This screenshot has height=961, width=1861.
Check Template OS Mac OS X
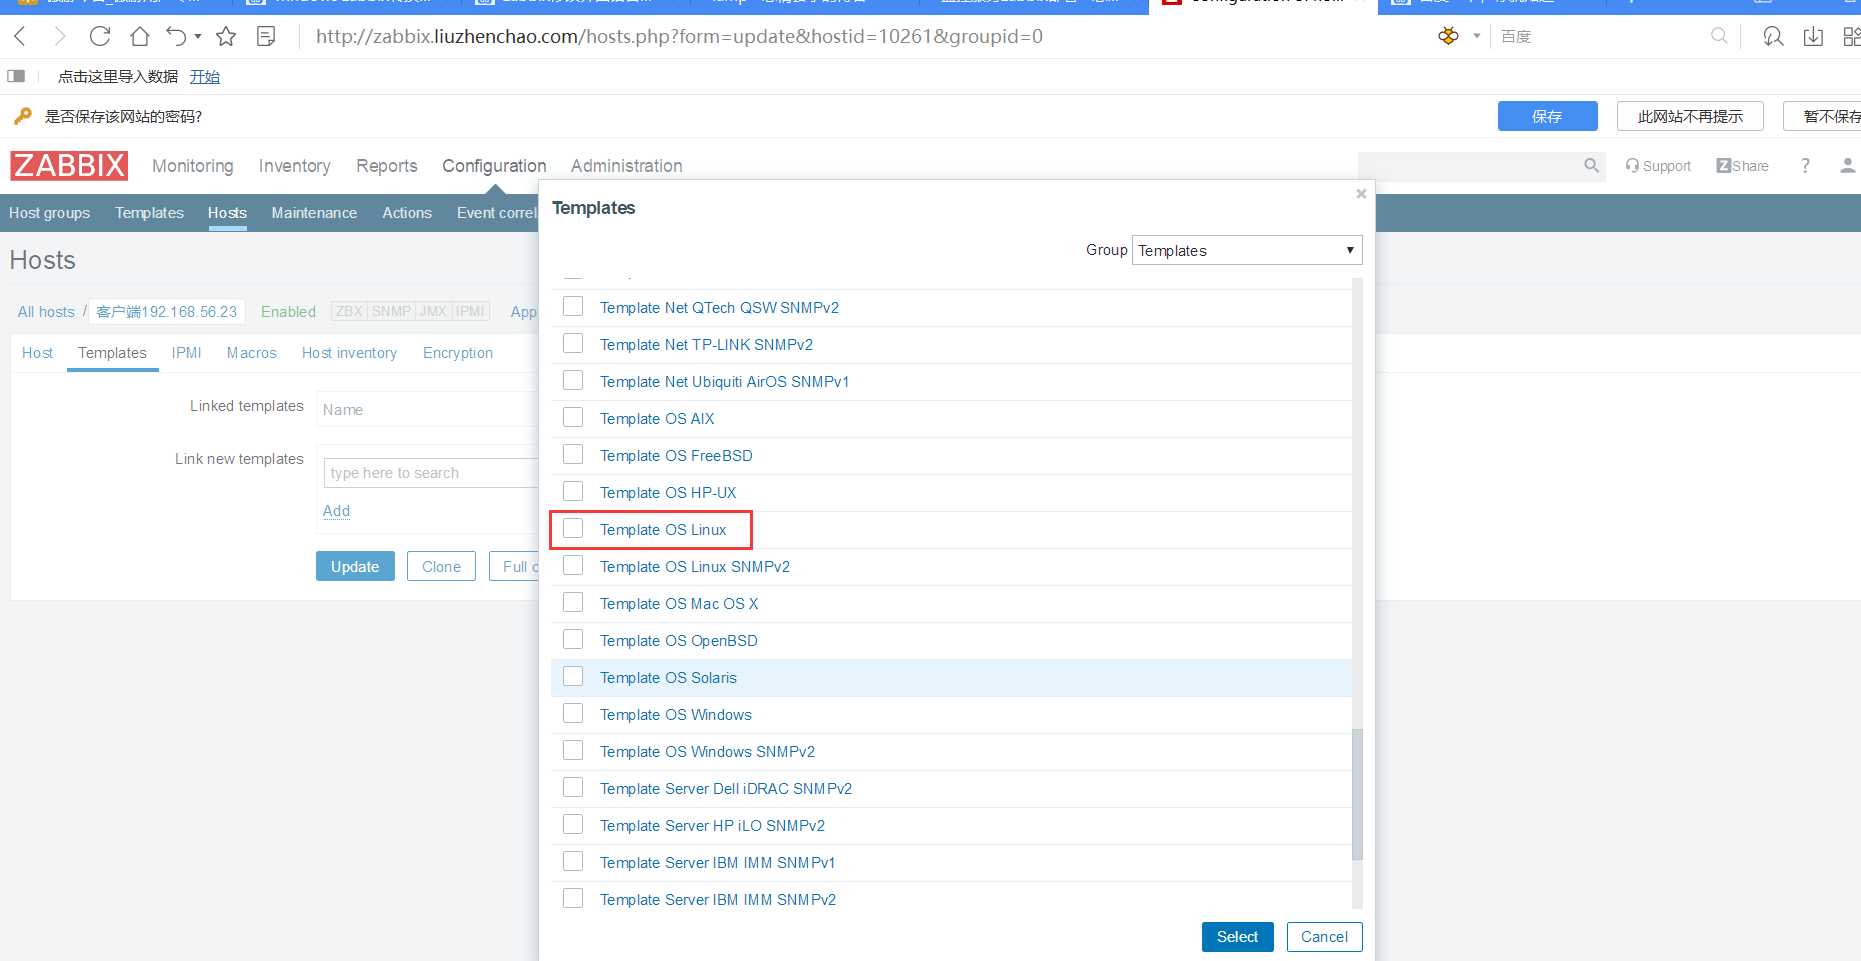click(573, 602)
